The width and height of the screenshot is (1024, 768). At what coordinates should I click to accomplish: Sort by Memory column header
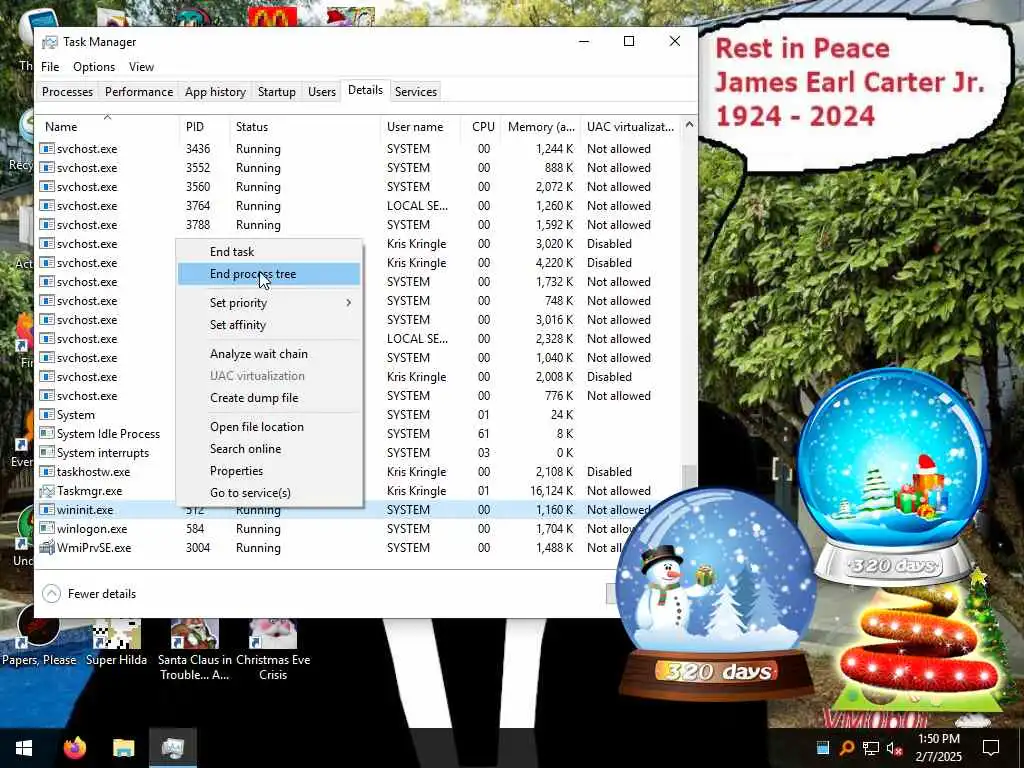click(541, 127)
